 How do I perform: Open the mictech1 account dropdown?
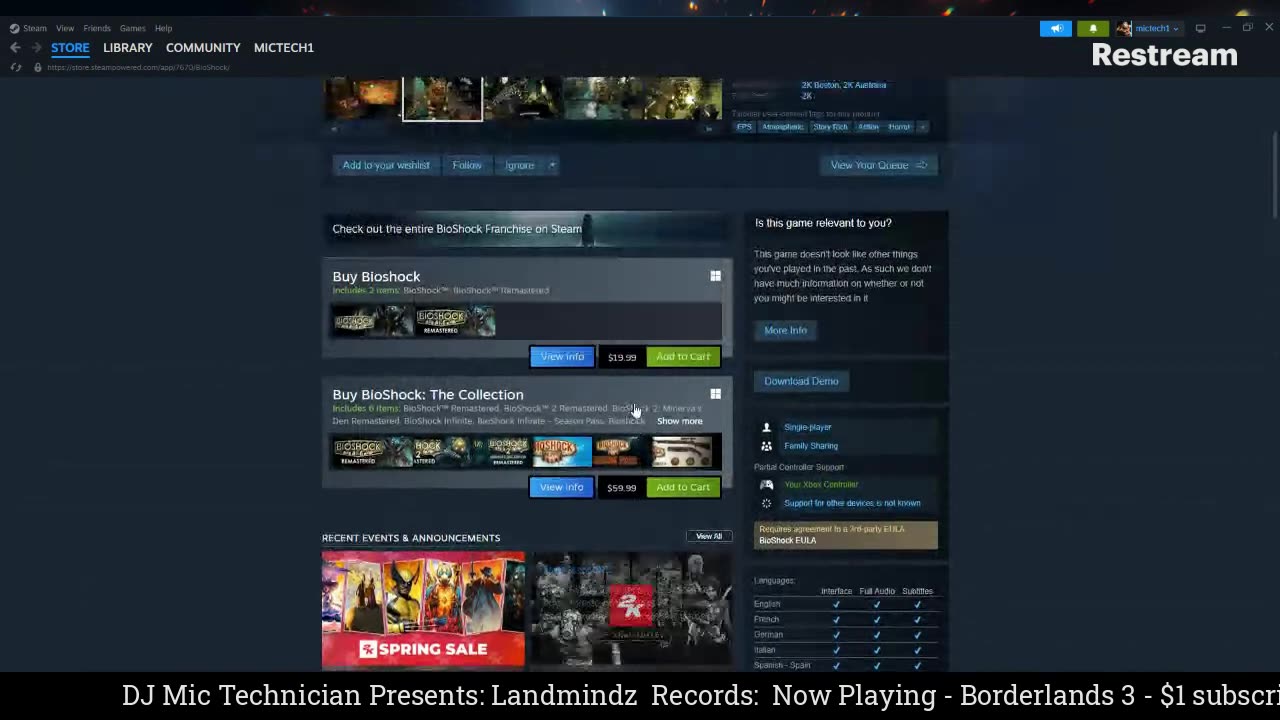point(1148,28)
